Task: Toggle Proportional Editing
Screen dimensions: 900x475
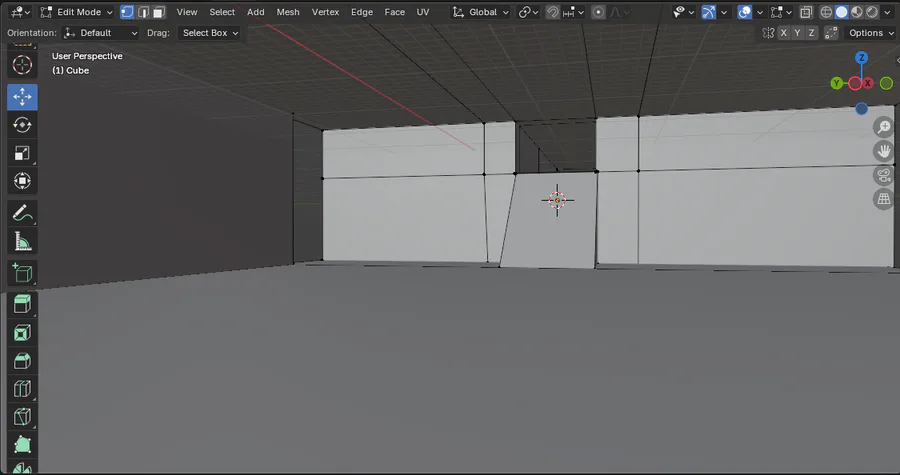Action: [598, 12]
